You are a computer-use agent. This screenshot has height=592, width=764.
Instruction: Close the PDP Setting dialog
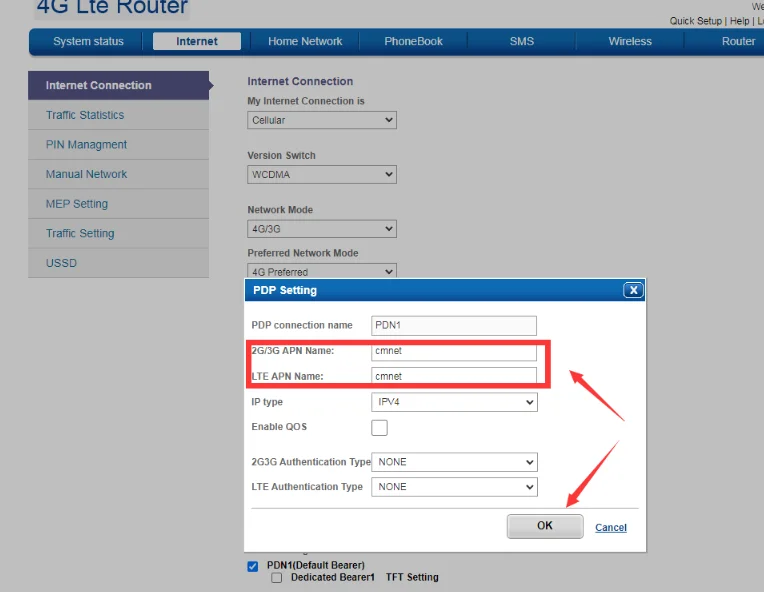click(x=632, y=290)
